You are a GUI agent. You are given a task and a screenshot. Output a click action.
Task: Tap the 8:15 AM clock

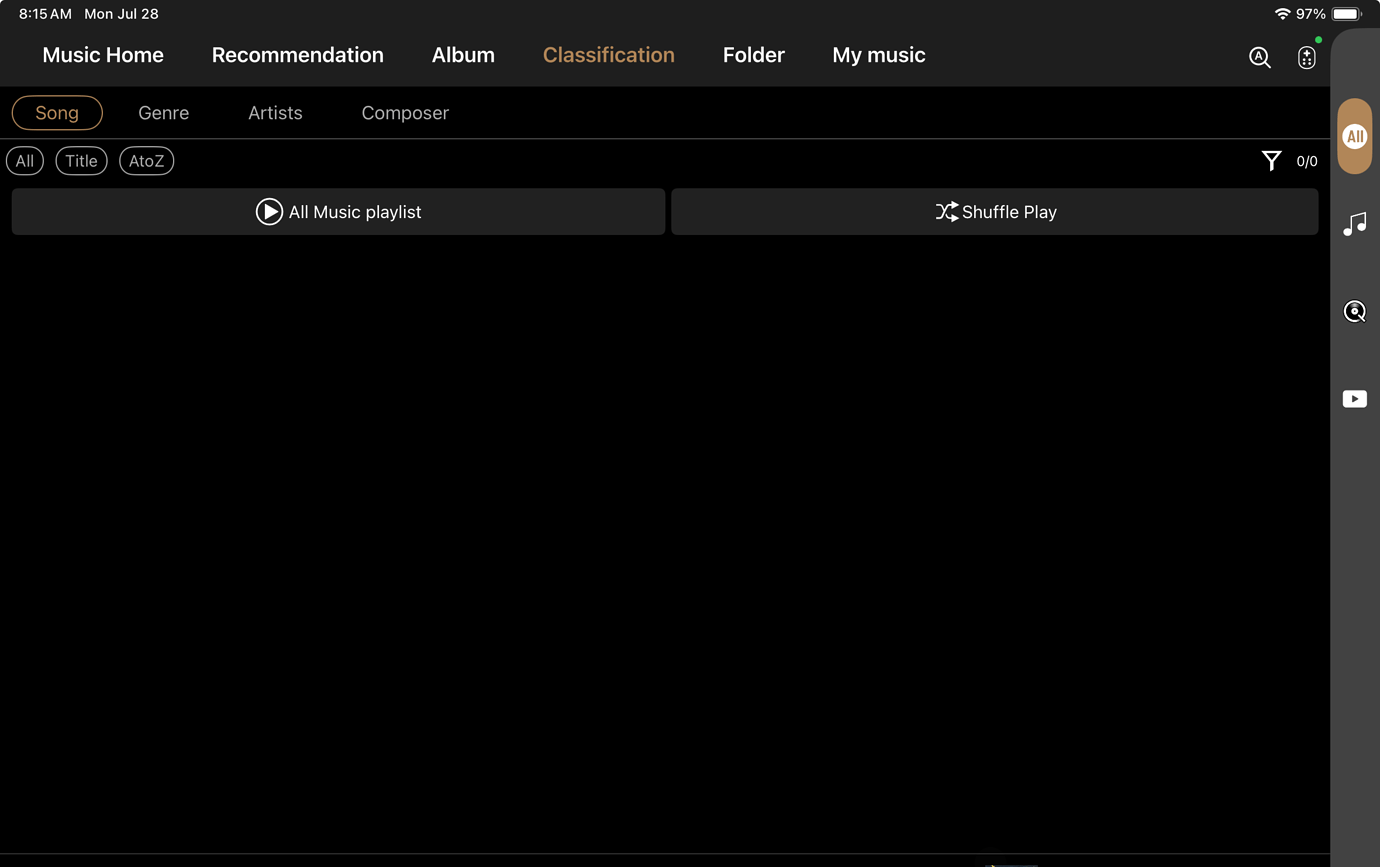(x=45, y=14)
